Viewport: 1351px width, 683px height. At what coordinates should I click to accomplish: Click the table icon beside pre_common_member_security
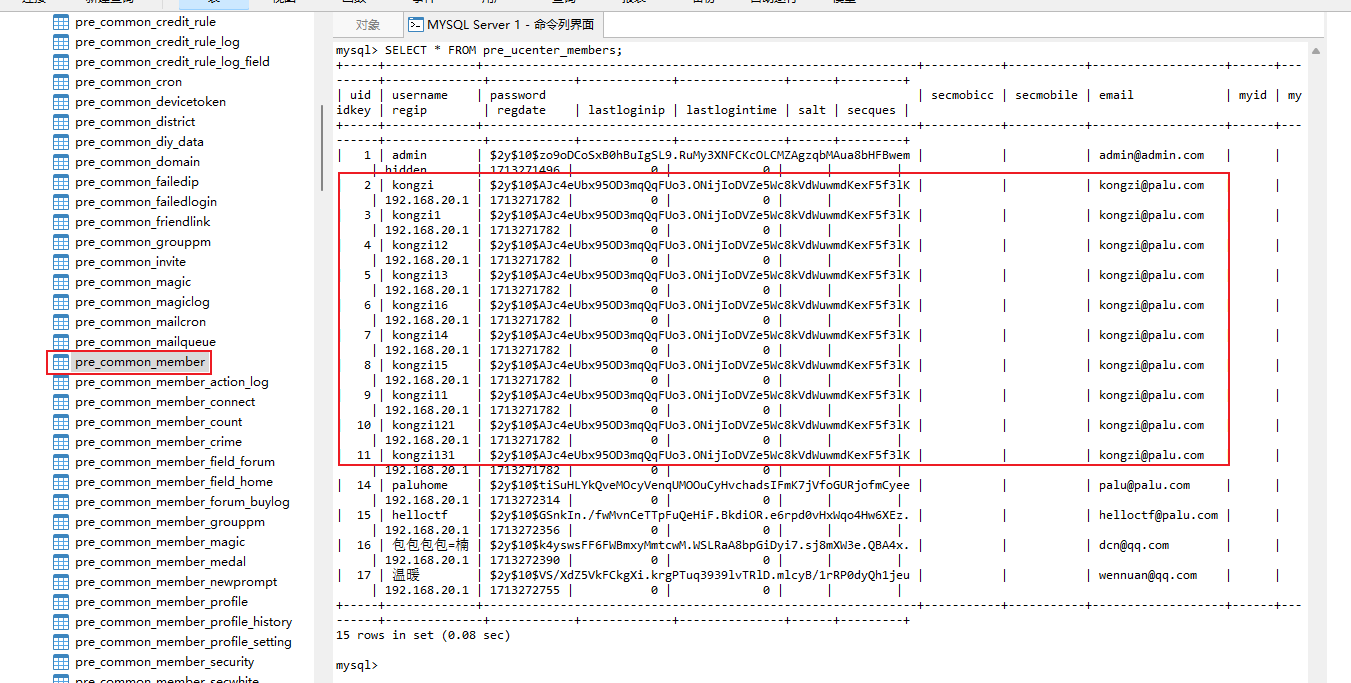[x=60, y=662]
